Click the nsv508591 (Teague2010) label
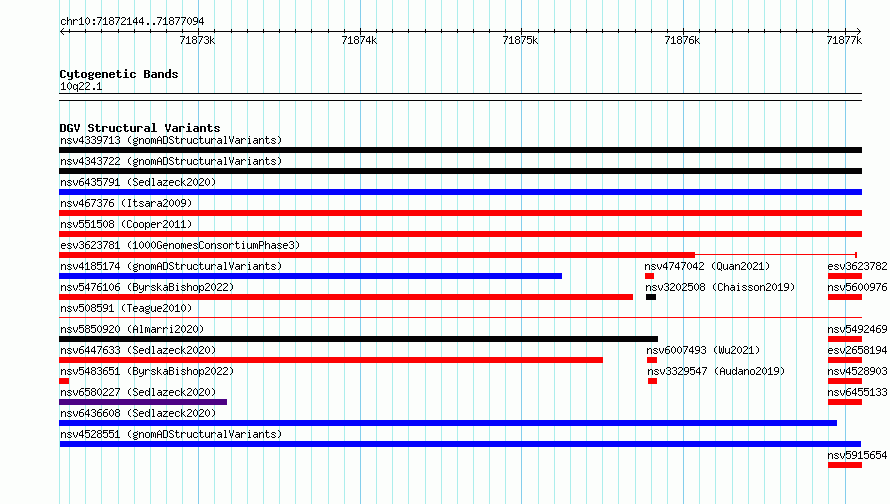The image size is (890, 504). 126,308
